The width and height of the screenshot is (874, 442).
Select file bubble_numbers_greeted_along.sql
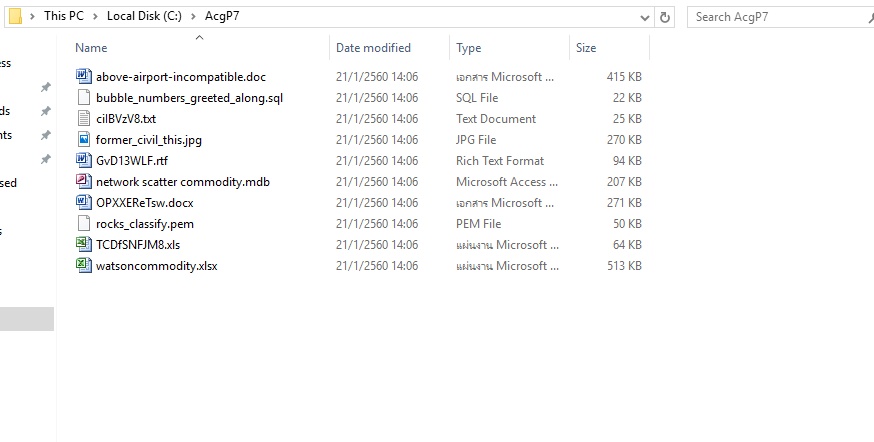coord(189,98)
